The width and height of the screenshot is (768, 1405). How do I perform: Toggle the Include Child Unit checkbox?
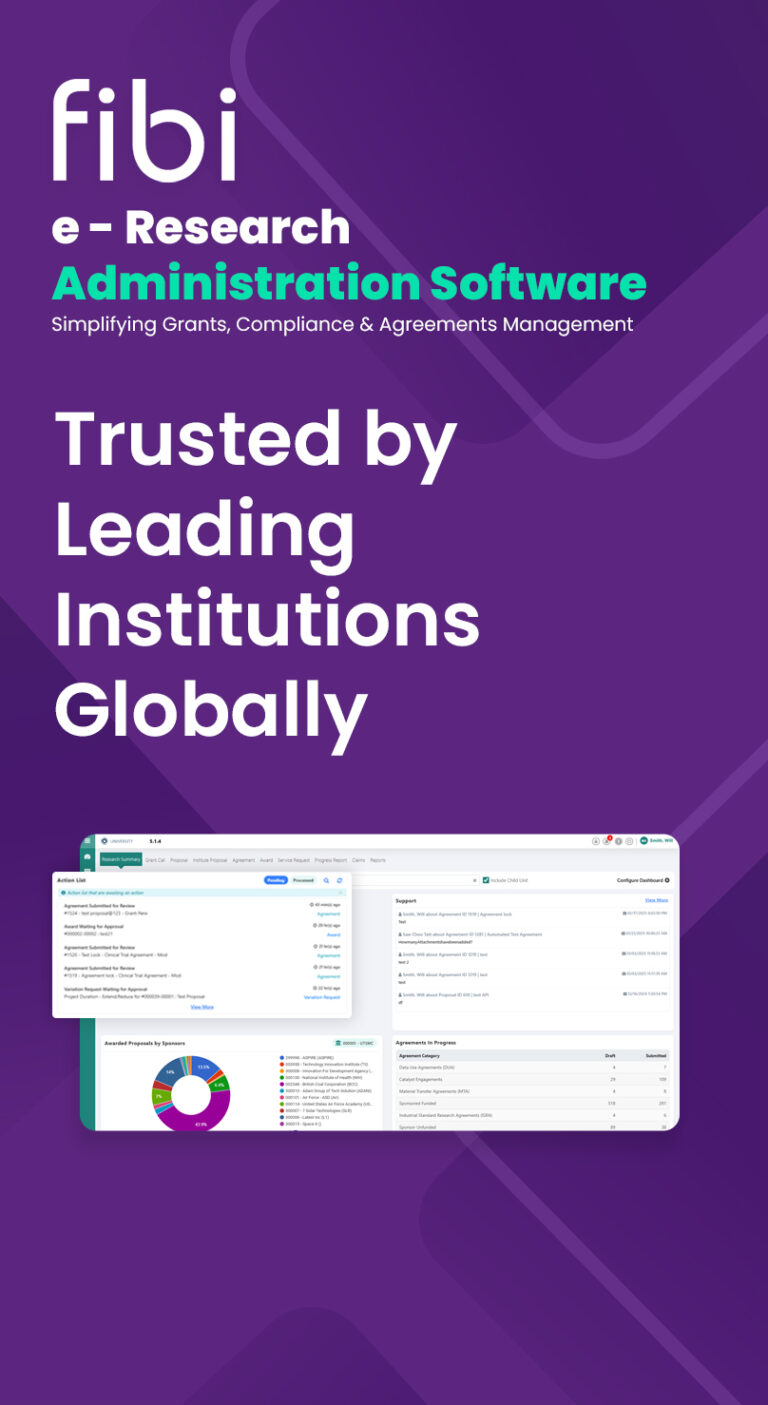pos(486,880)
